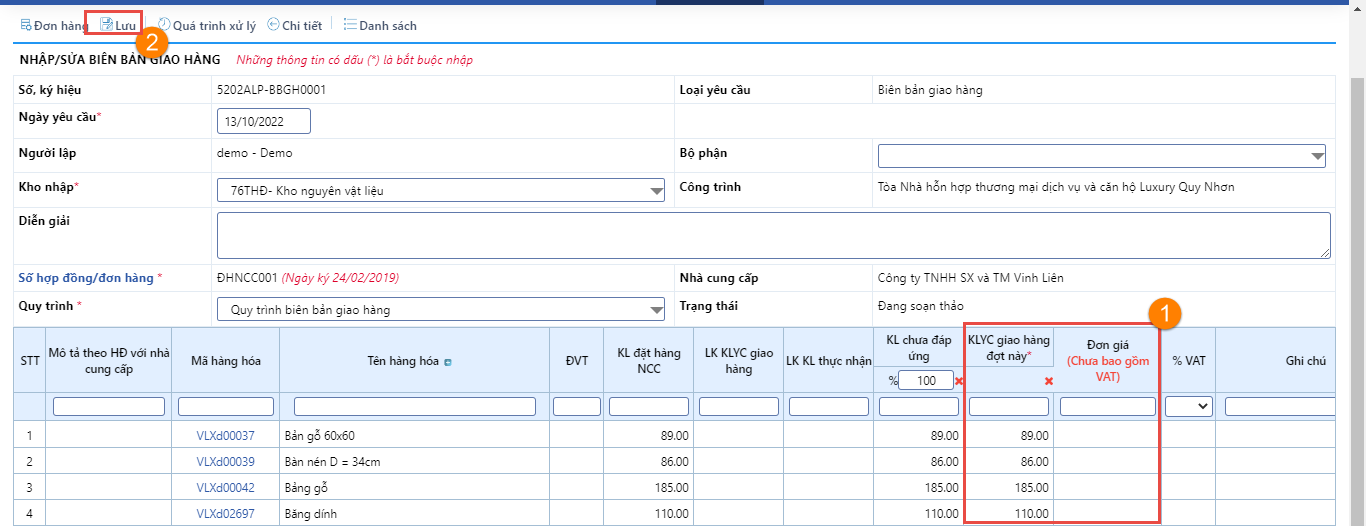Open Quá trình xử lý view
Image resolution: width=1366 pixels, height=526 pixels.
[x=207, y=25]
